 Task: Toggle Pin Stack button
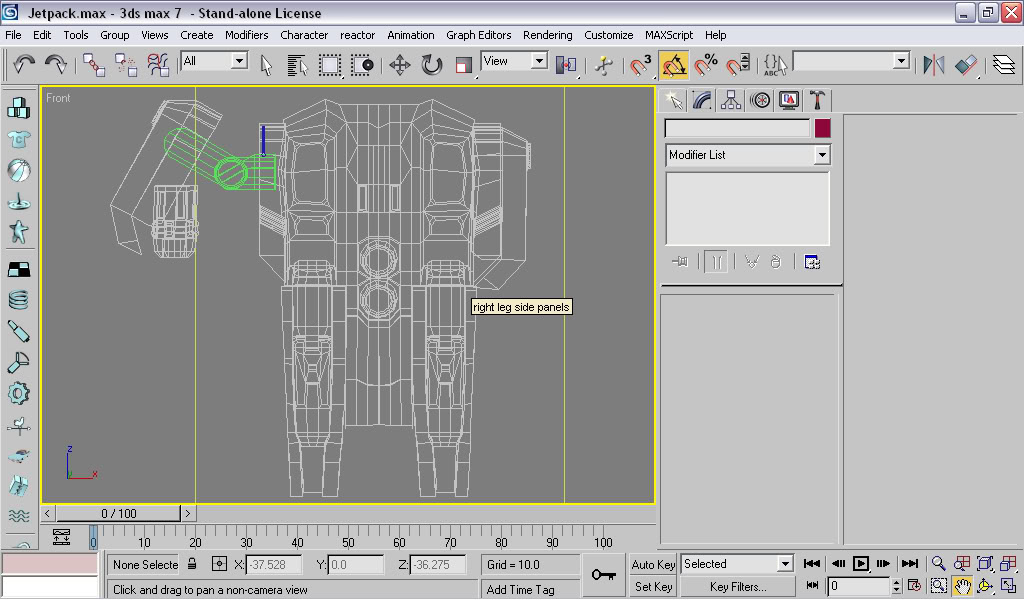coord(680,262)
